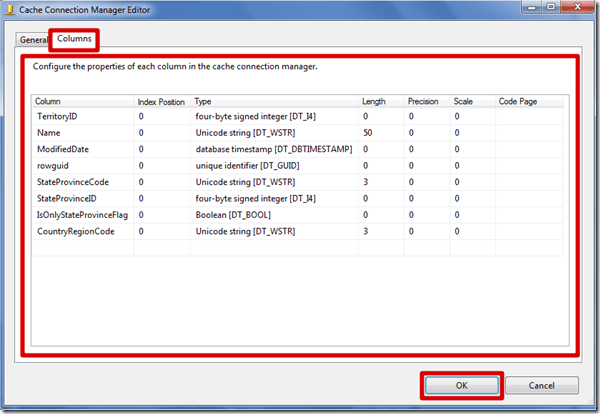
Task: Click the Boolean [DT_BOOL] type cell
Action: [x=233, y=215]
